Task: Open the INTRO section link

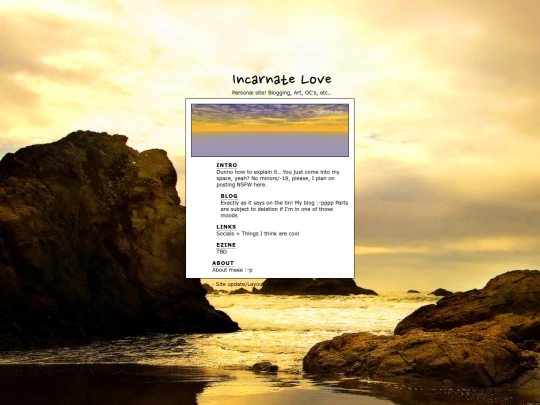Action: pos(227,165)
